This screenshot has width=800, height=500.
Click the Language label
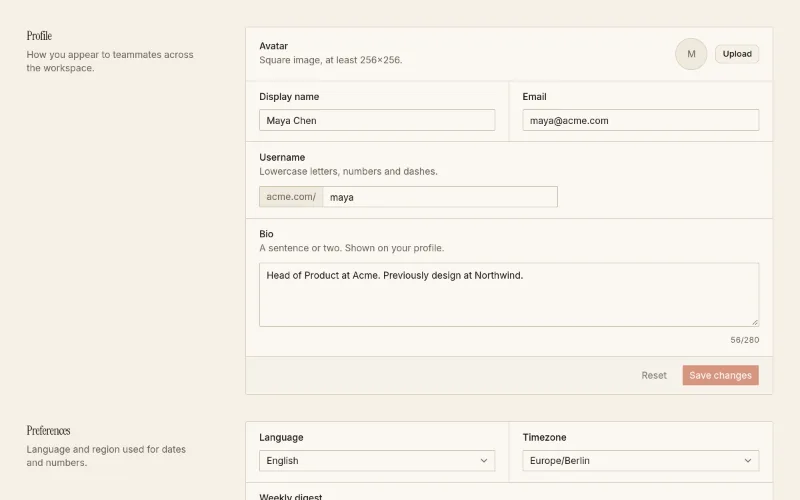281,438
